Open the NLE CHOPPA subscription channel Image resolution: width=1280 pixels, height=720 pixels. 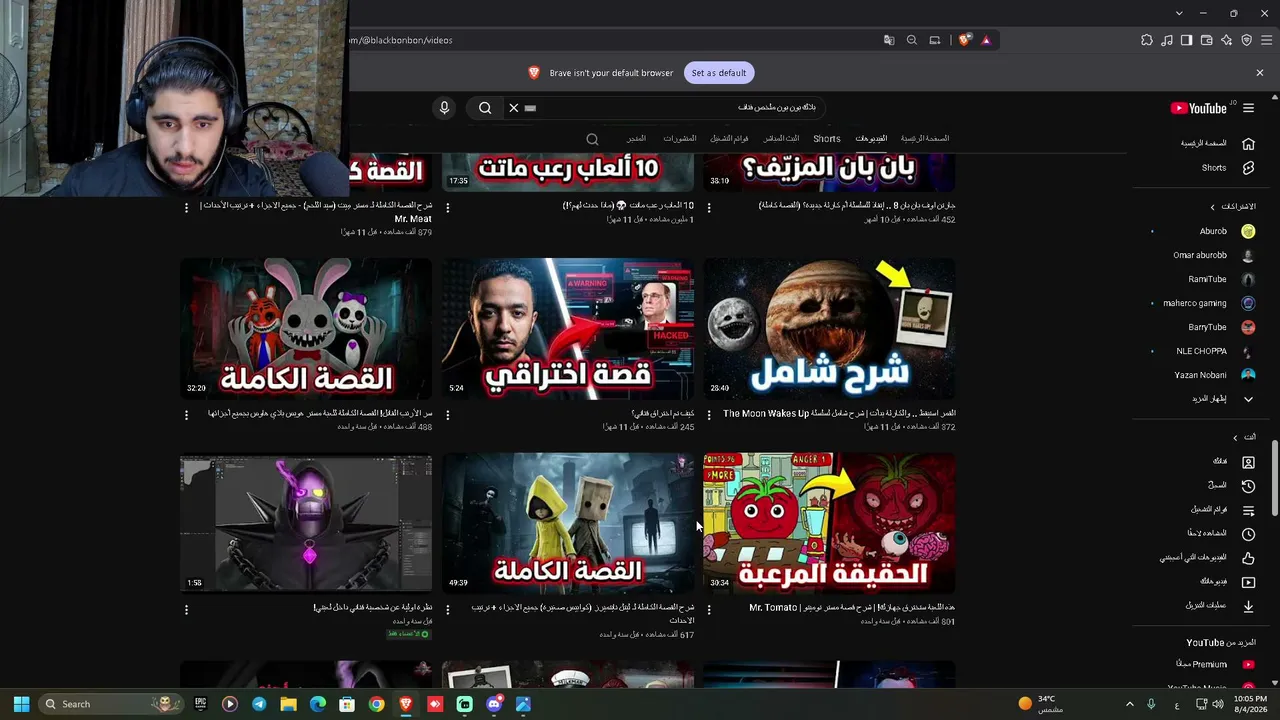(1216, 351)
